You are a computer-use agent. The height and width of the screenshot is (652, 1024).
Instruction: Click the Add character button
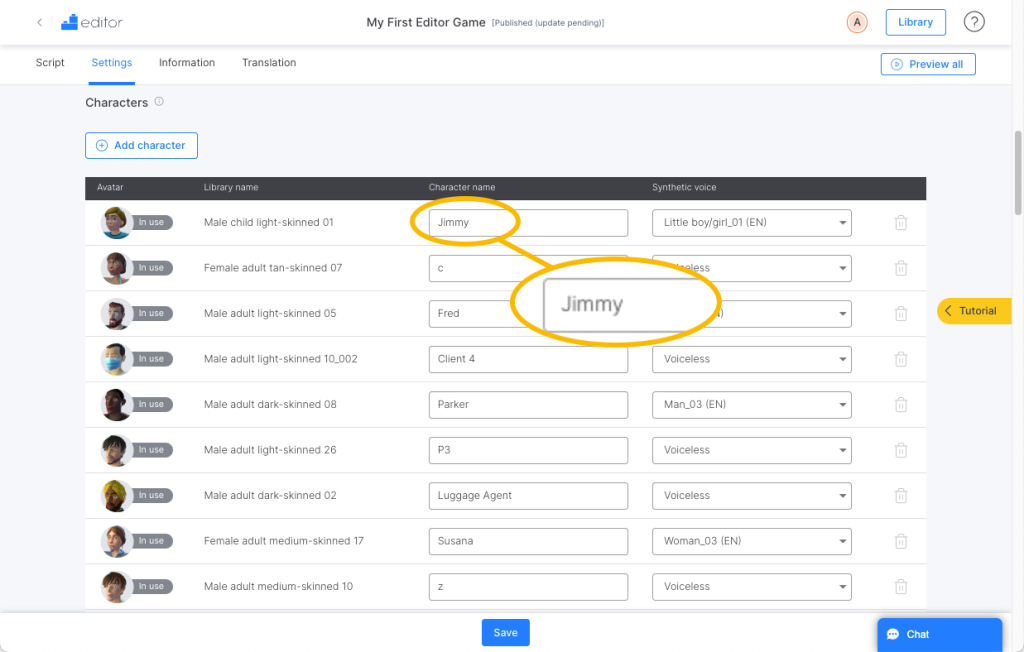[141, 145]
